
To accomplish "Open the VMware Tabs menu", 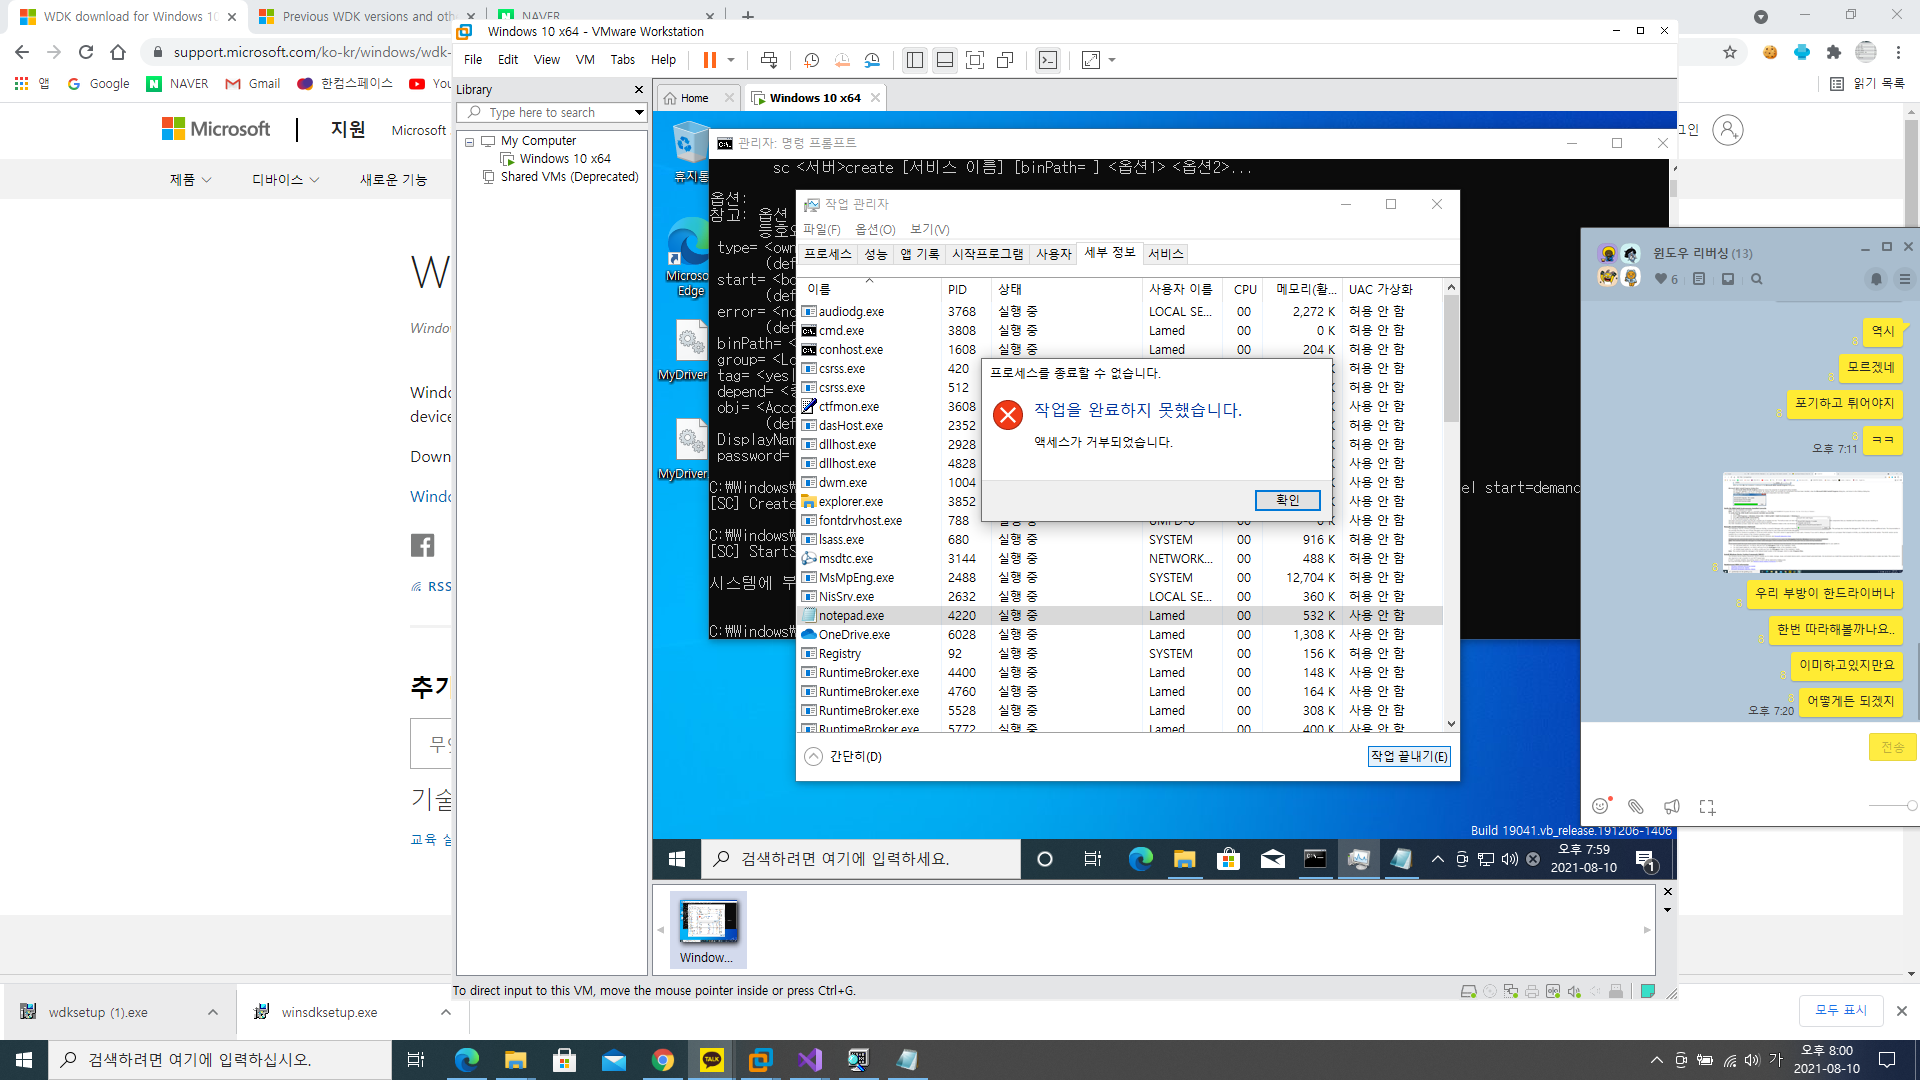I will click(623, 60).
